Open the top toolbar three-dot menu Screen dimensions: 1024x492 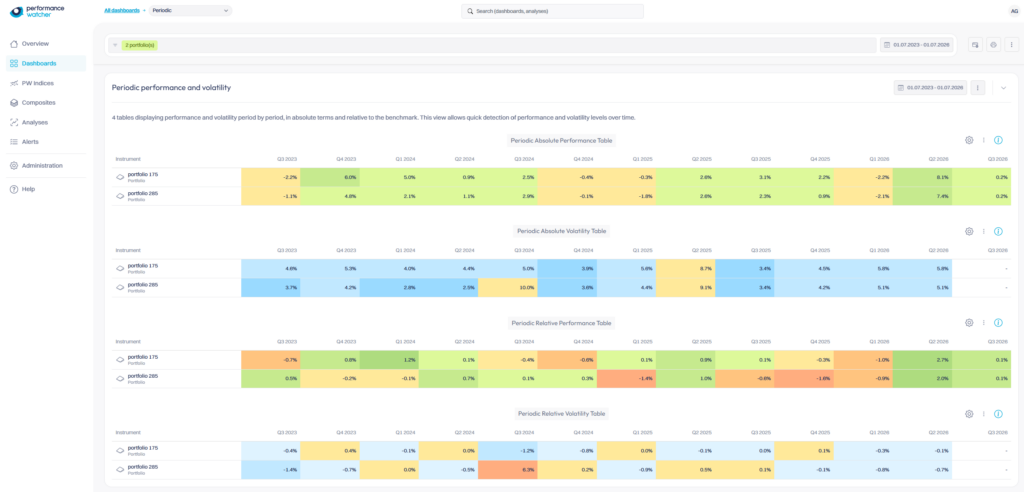[1012, 45]
